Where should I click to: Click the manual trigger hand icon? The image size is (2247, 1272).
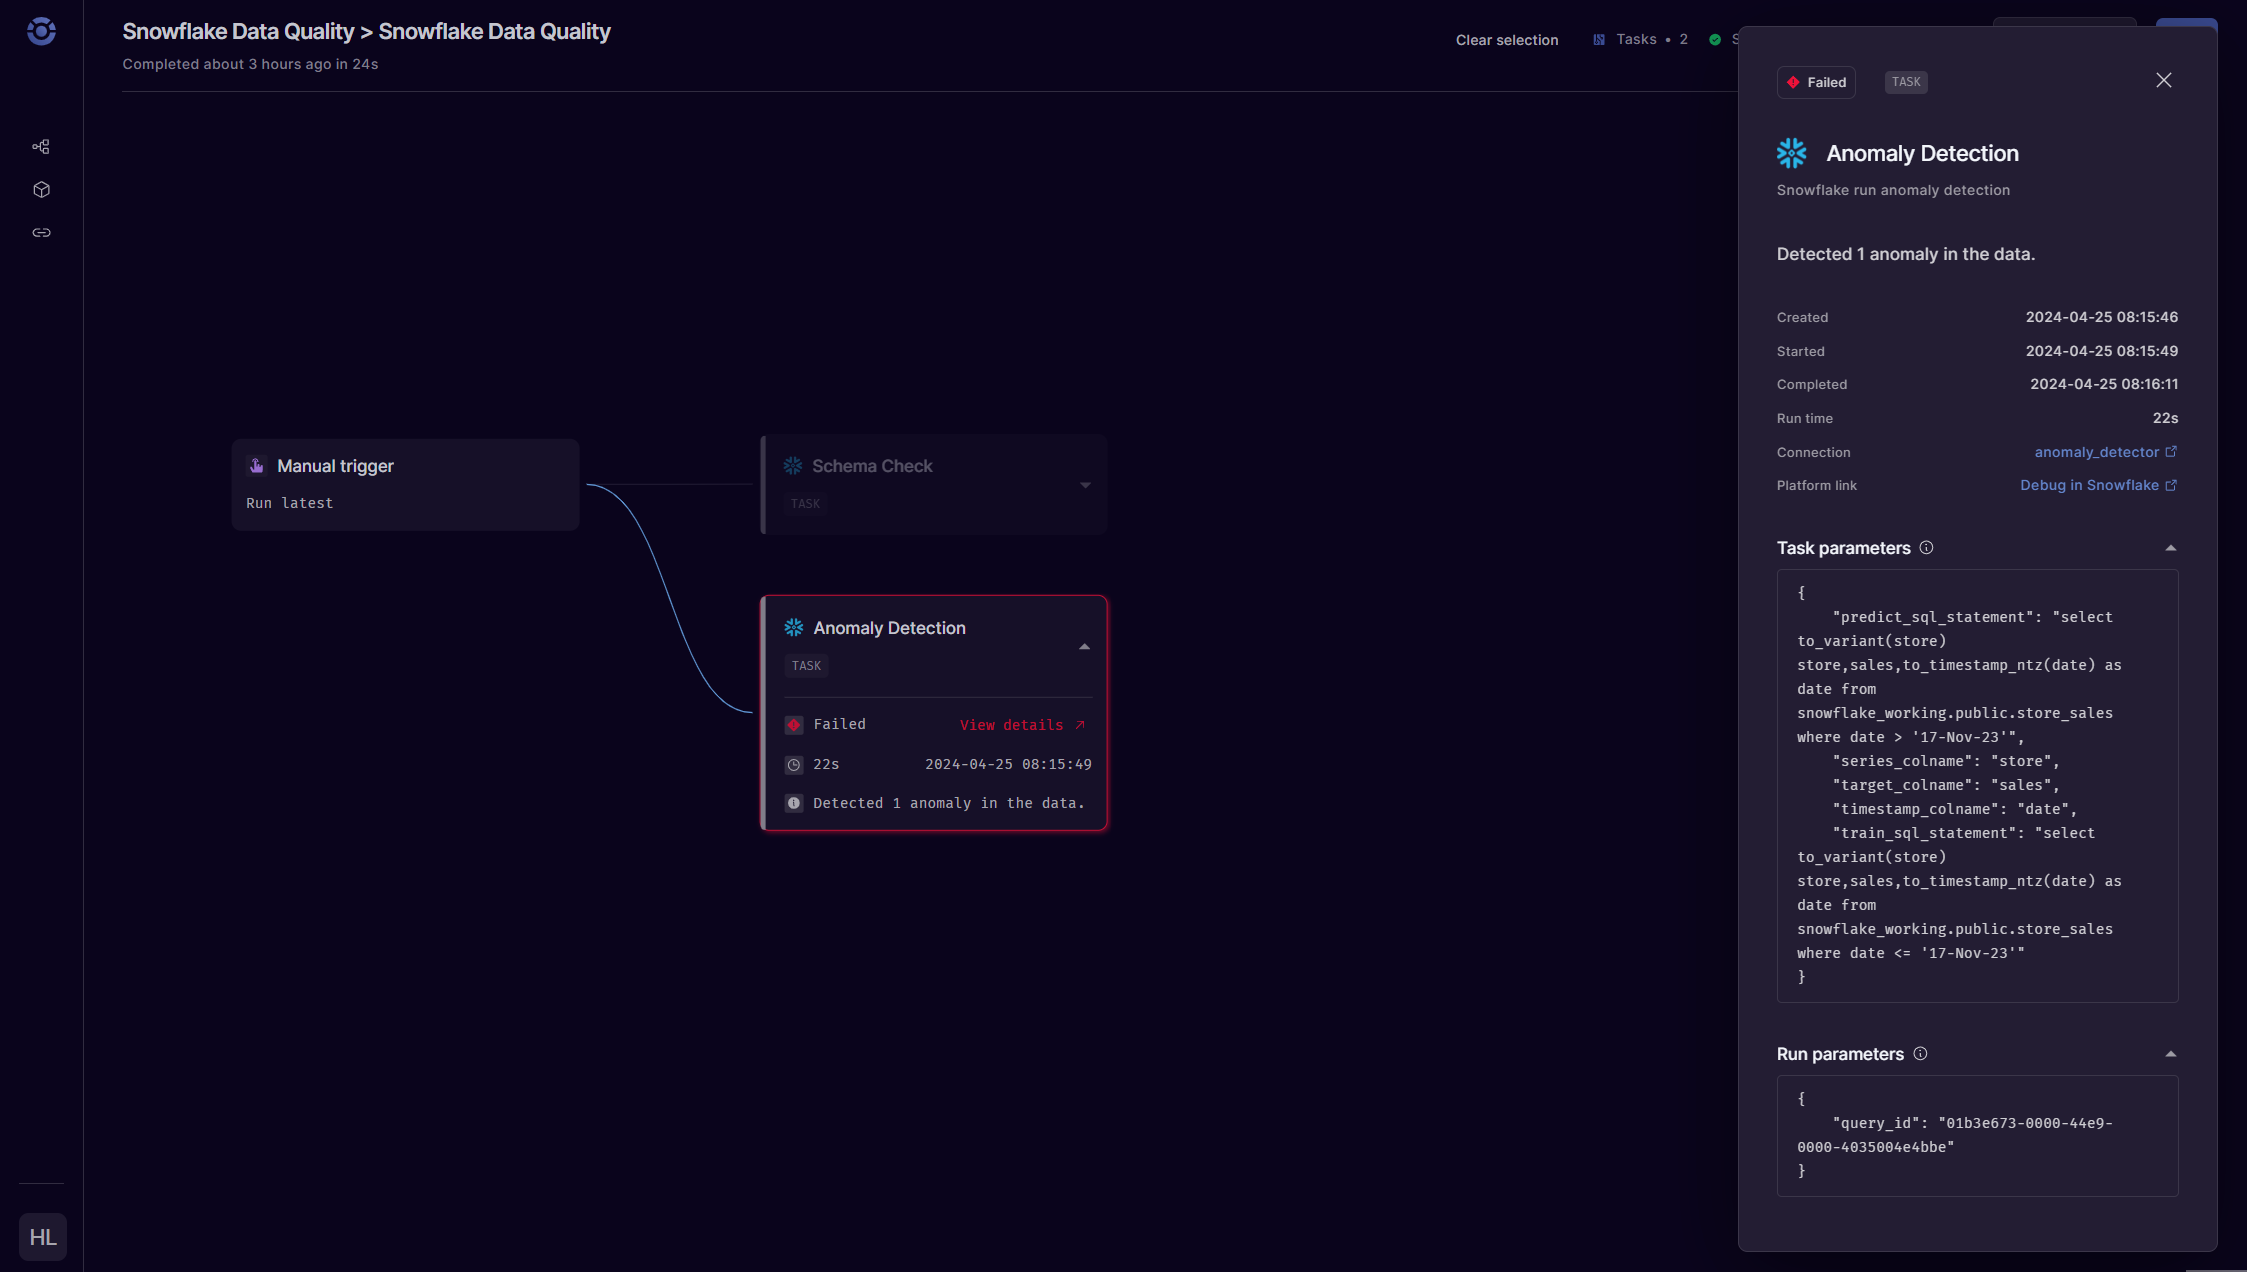pyautogui.click(x=258, y=465)
